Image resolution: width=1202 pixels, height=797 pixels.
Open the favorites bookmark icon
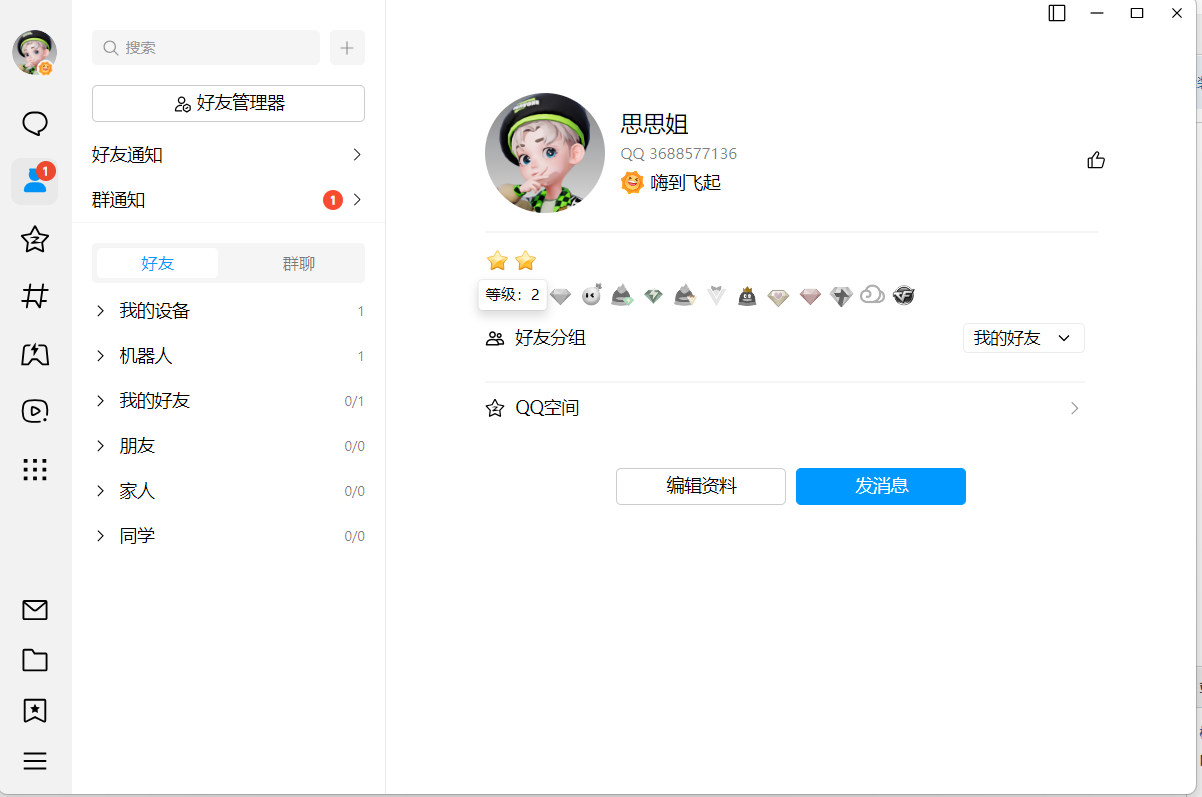[35, 711]
